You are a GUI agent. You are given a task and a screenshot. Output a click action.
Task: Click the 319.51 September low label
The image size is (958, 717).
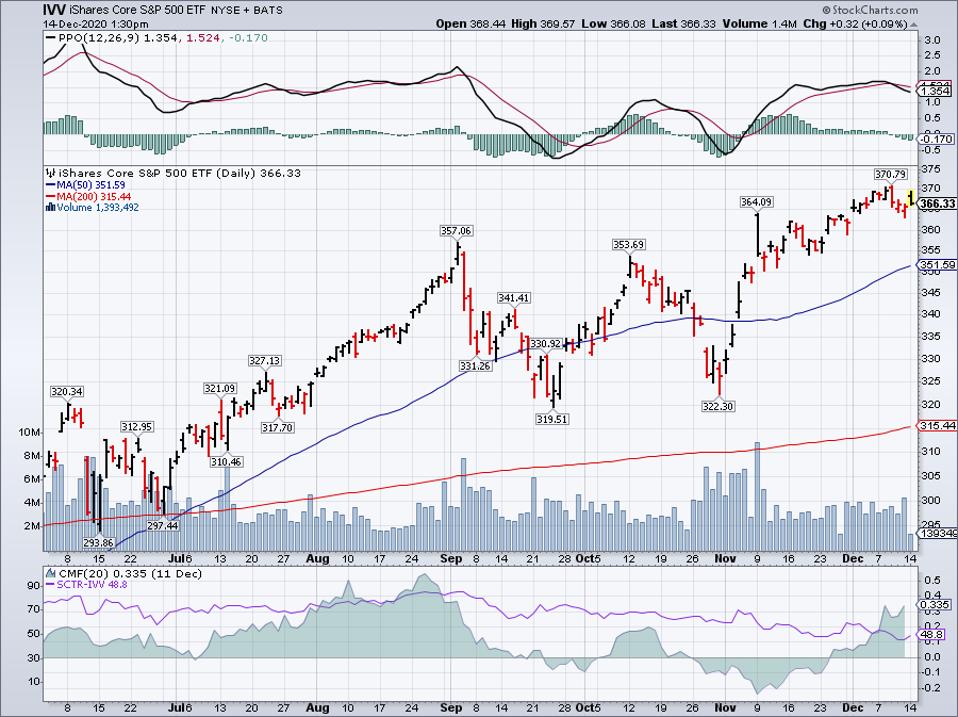pyautogui.click(x=552, y=419)
